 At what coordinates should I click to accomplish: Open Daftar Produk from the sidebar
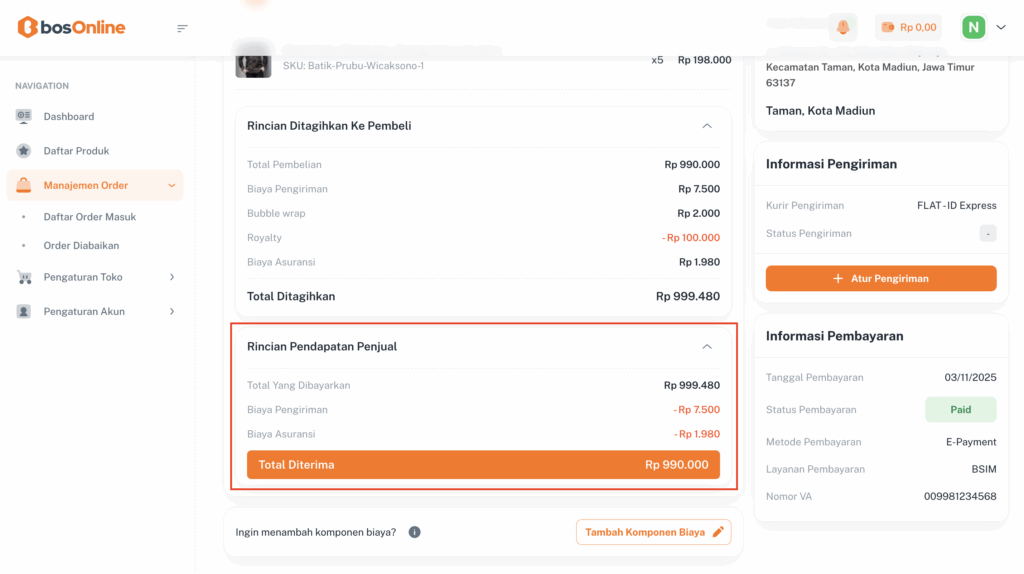coord(76,151)
